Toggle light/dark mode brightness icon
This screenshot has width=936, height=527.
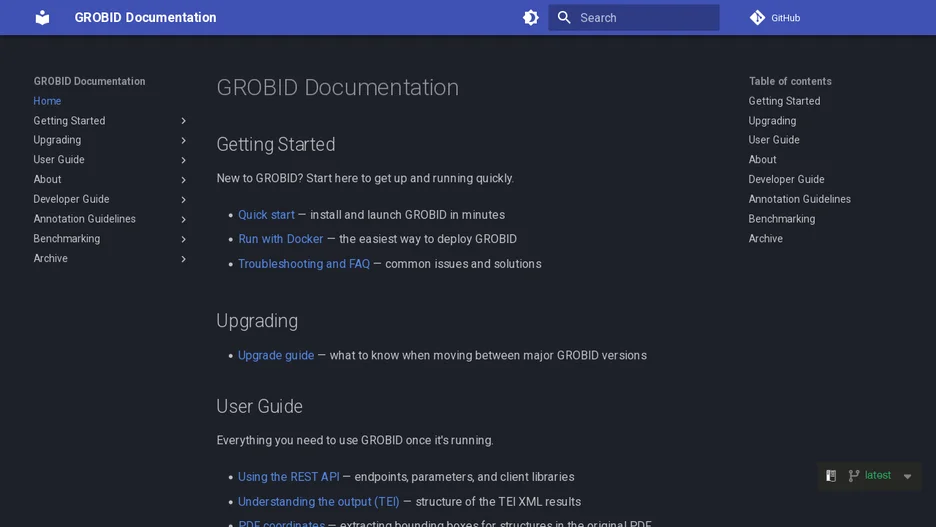[x=531, y=18]
